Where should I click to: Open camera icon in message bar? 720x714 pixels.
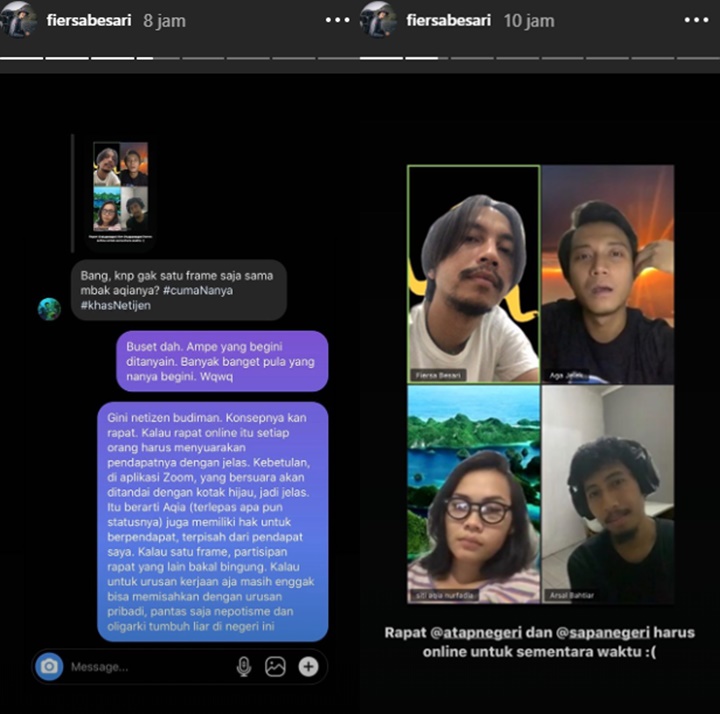coord(49,666)
